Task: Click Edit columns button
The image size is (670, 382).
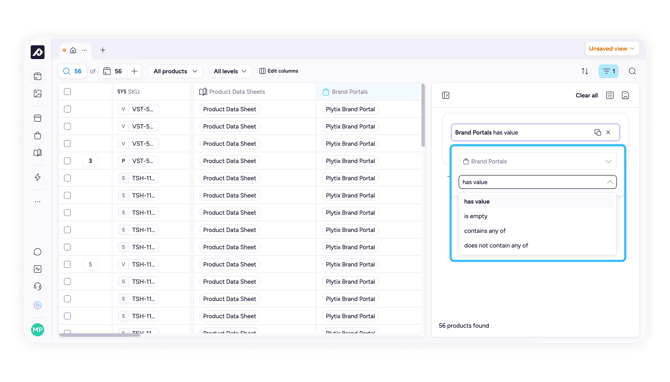Action: (x=279, y=71)
